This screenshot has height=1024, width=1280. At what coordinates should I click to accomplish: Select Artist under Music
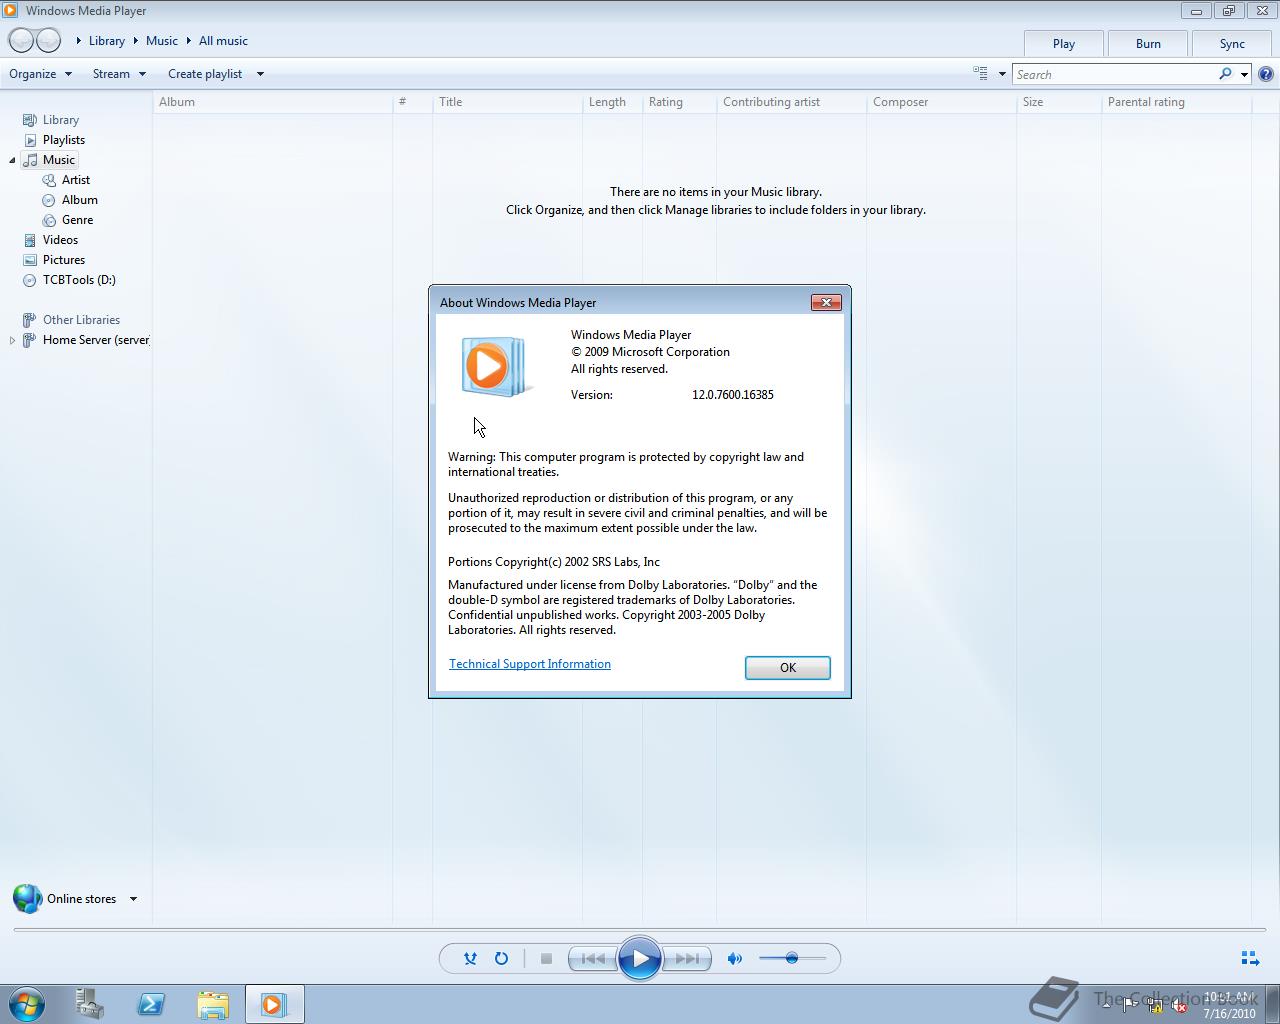pyautogui.click(x=76, y=180)
